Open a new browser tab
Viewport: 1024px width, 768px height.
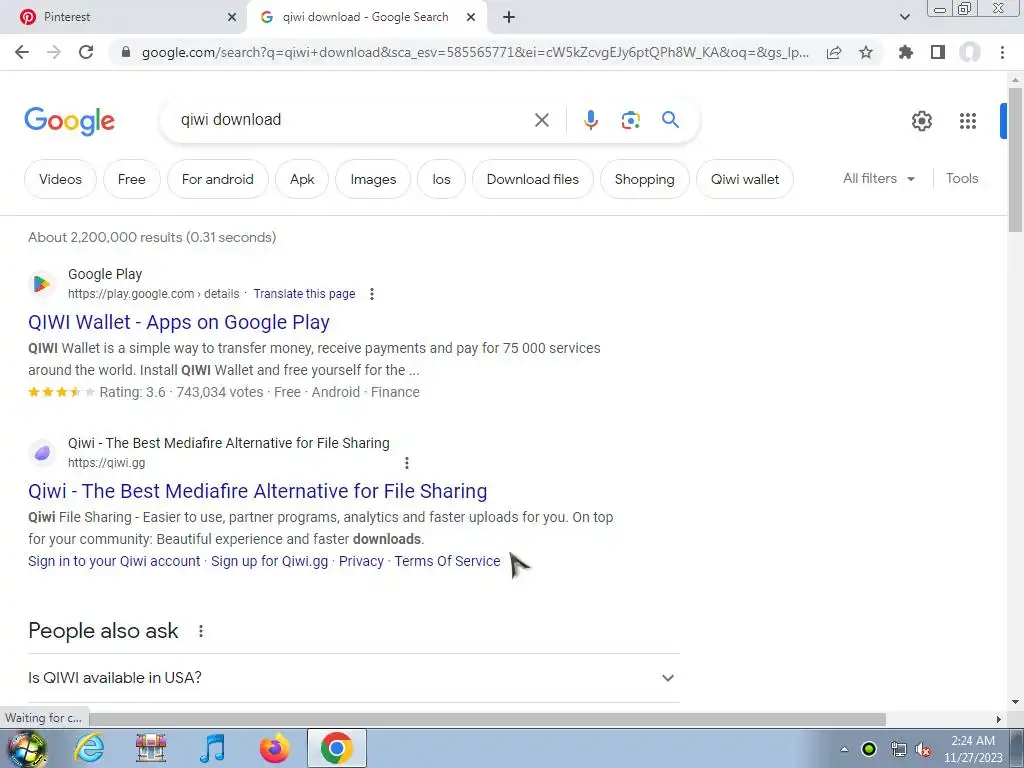tap(509, 17)
